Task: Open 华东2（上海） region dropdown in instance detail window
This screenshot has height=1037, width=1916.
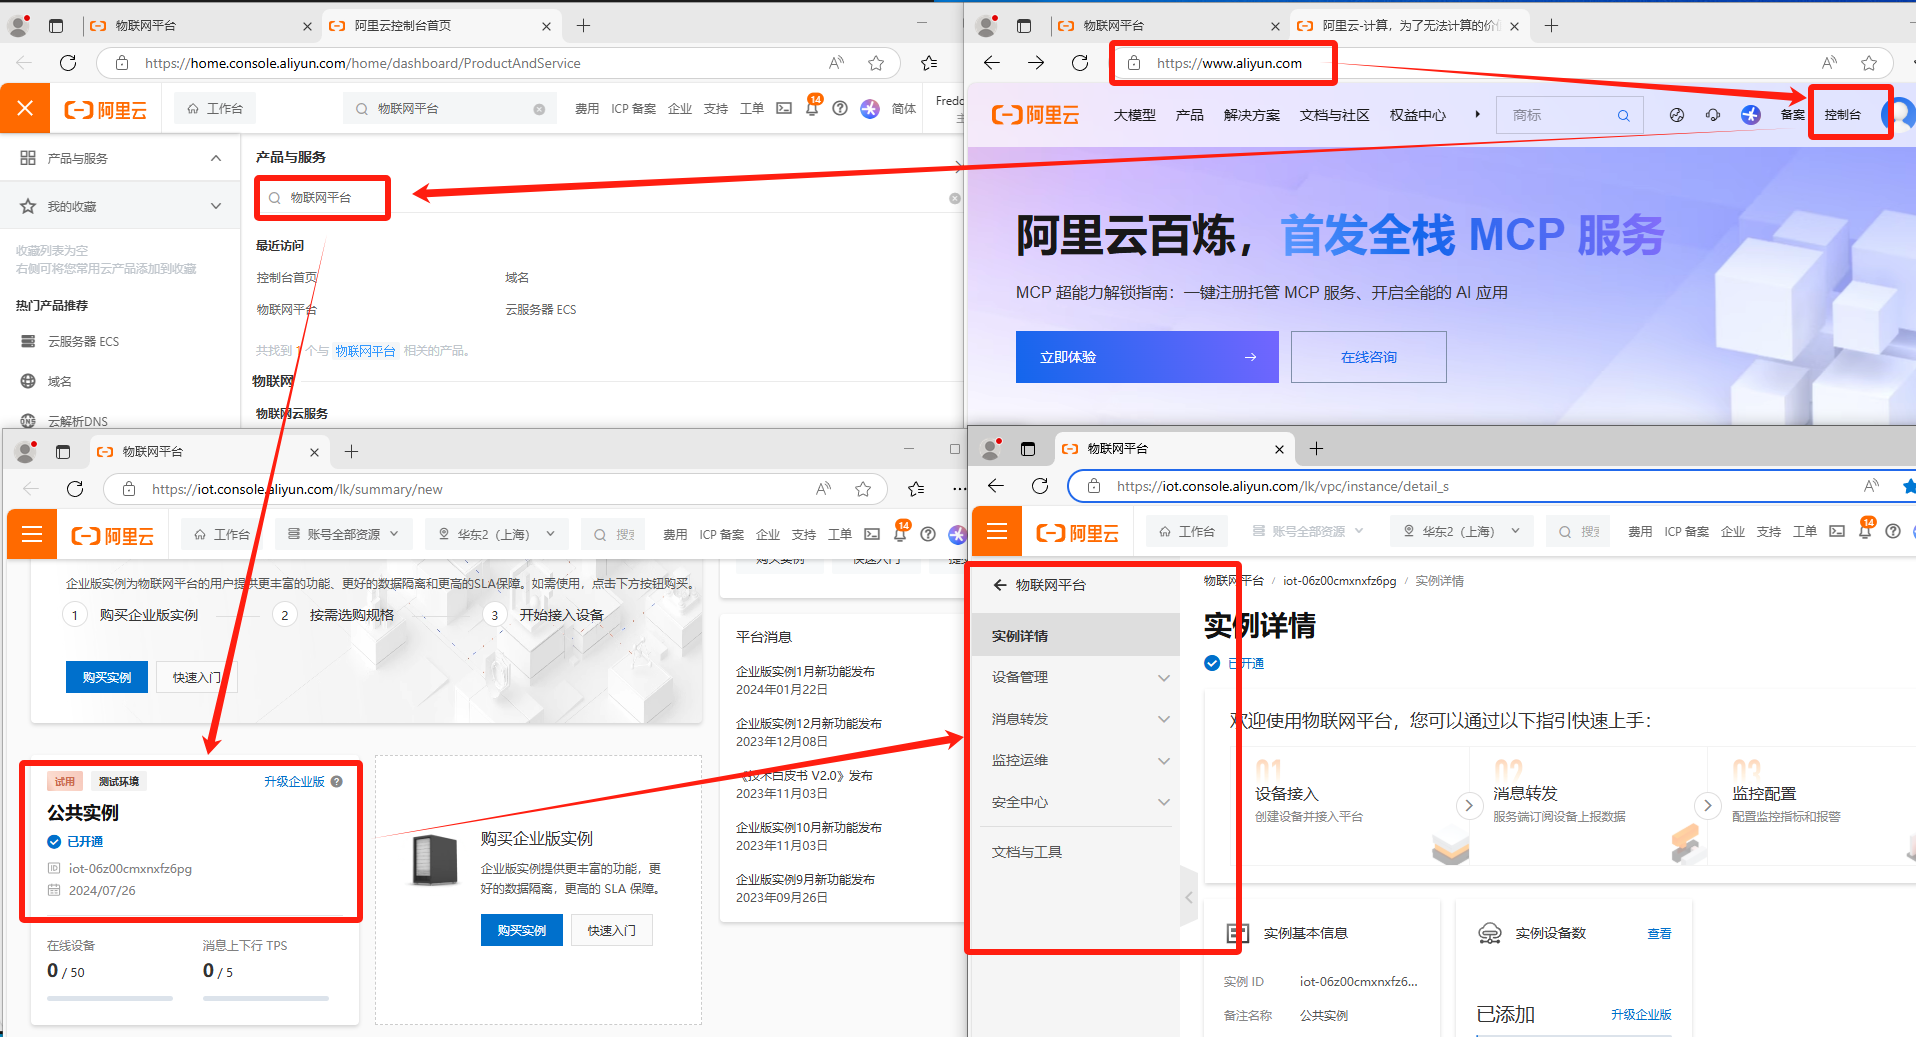Action: pos(1461,531)
